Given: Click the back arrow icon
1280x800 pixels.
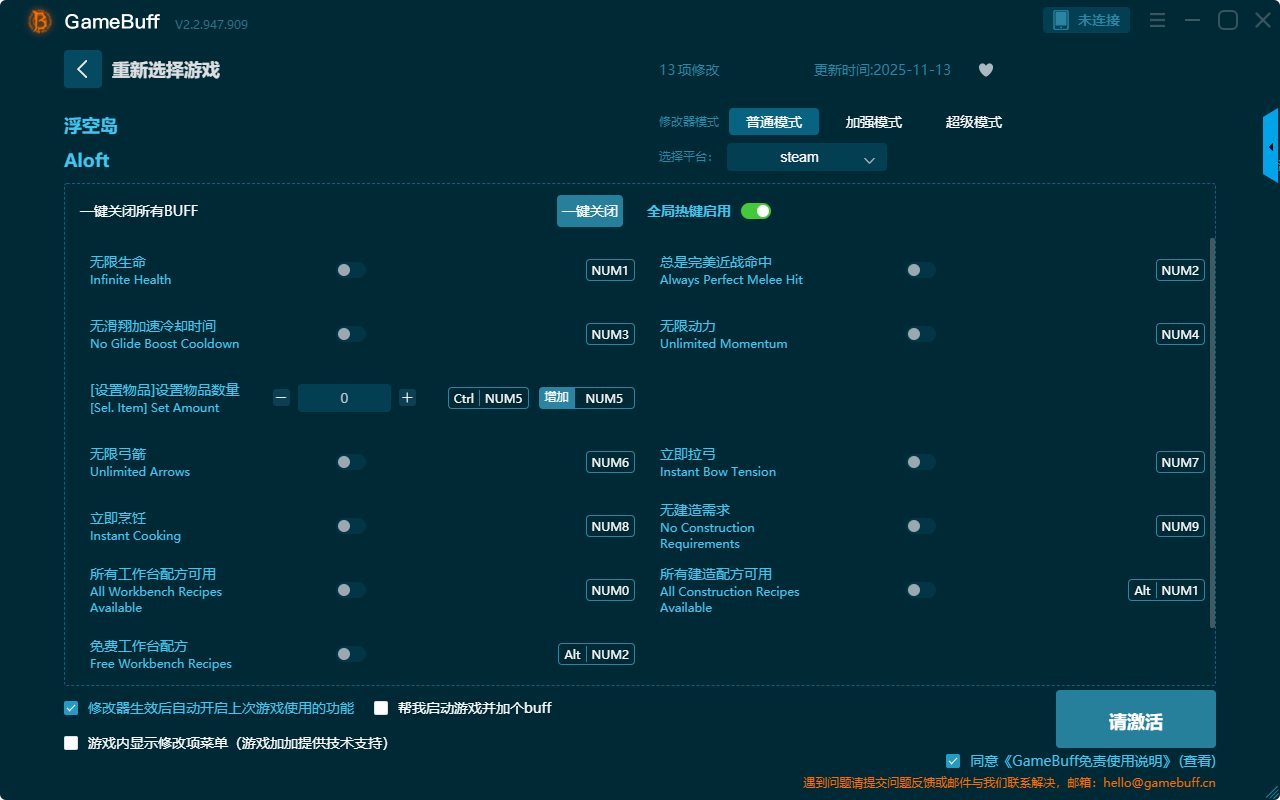Looking at the screenshot, I should (x=83, y=69).
